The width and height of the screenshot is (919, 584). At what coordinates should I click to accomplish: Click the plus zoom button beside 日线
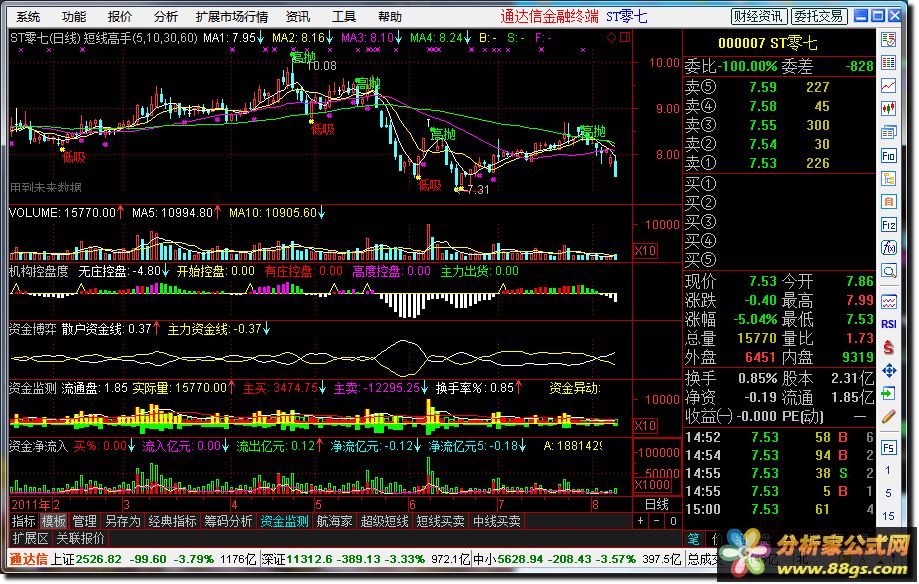pos(641,521)
